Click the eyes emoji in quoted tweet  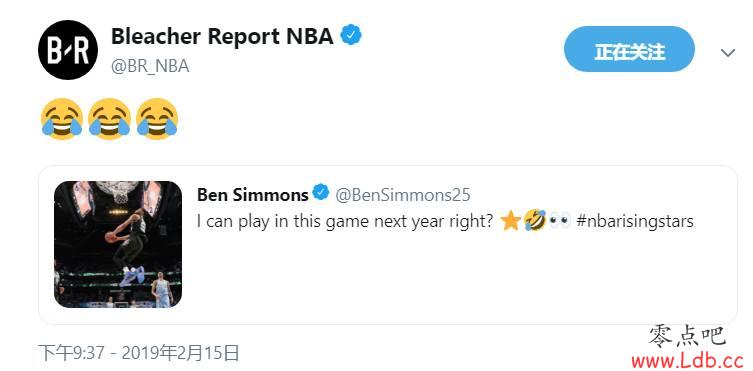[x=559, y=221]
